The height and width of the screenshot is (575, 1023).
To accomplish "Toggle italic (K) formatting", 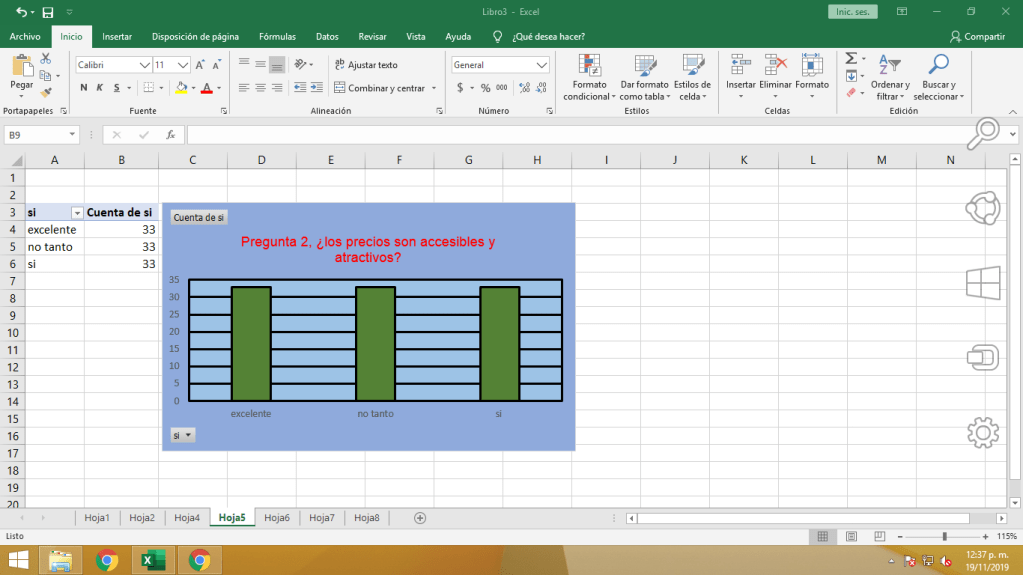I will coord(100,88).
